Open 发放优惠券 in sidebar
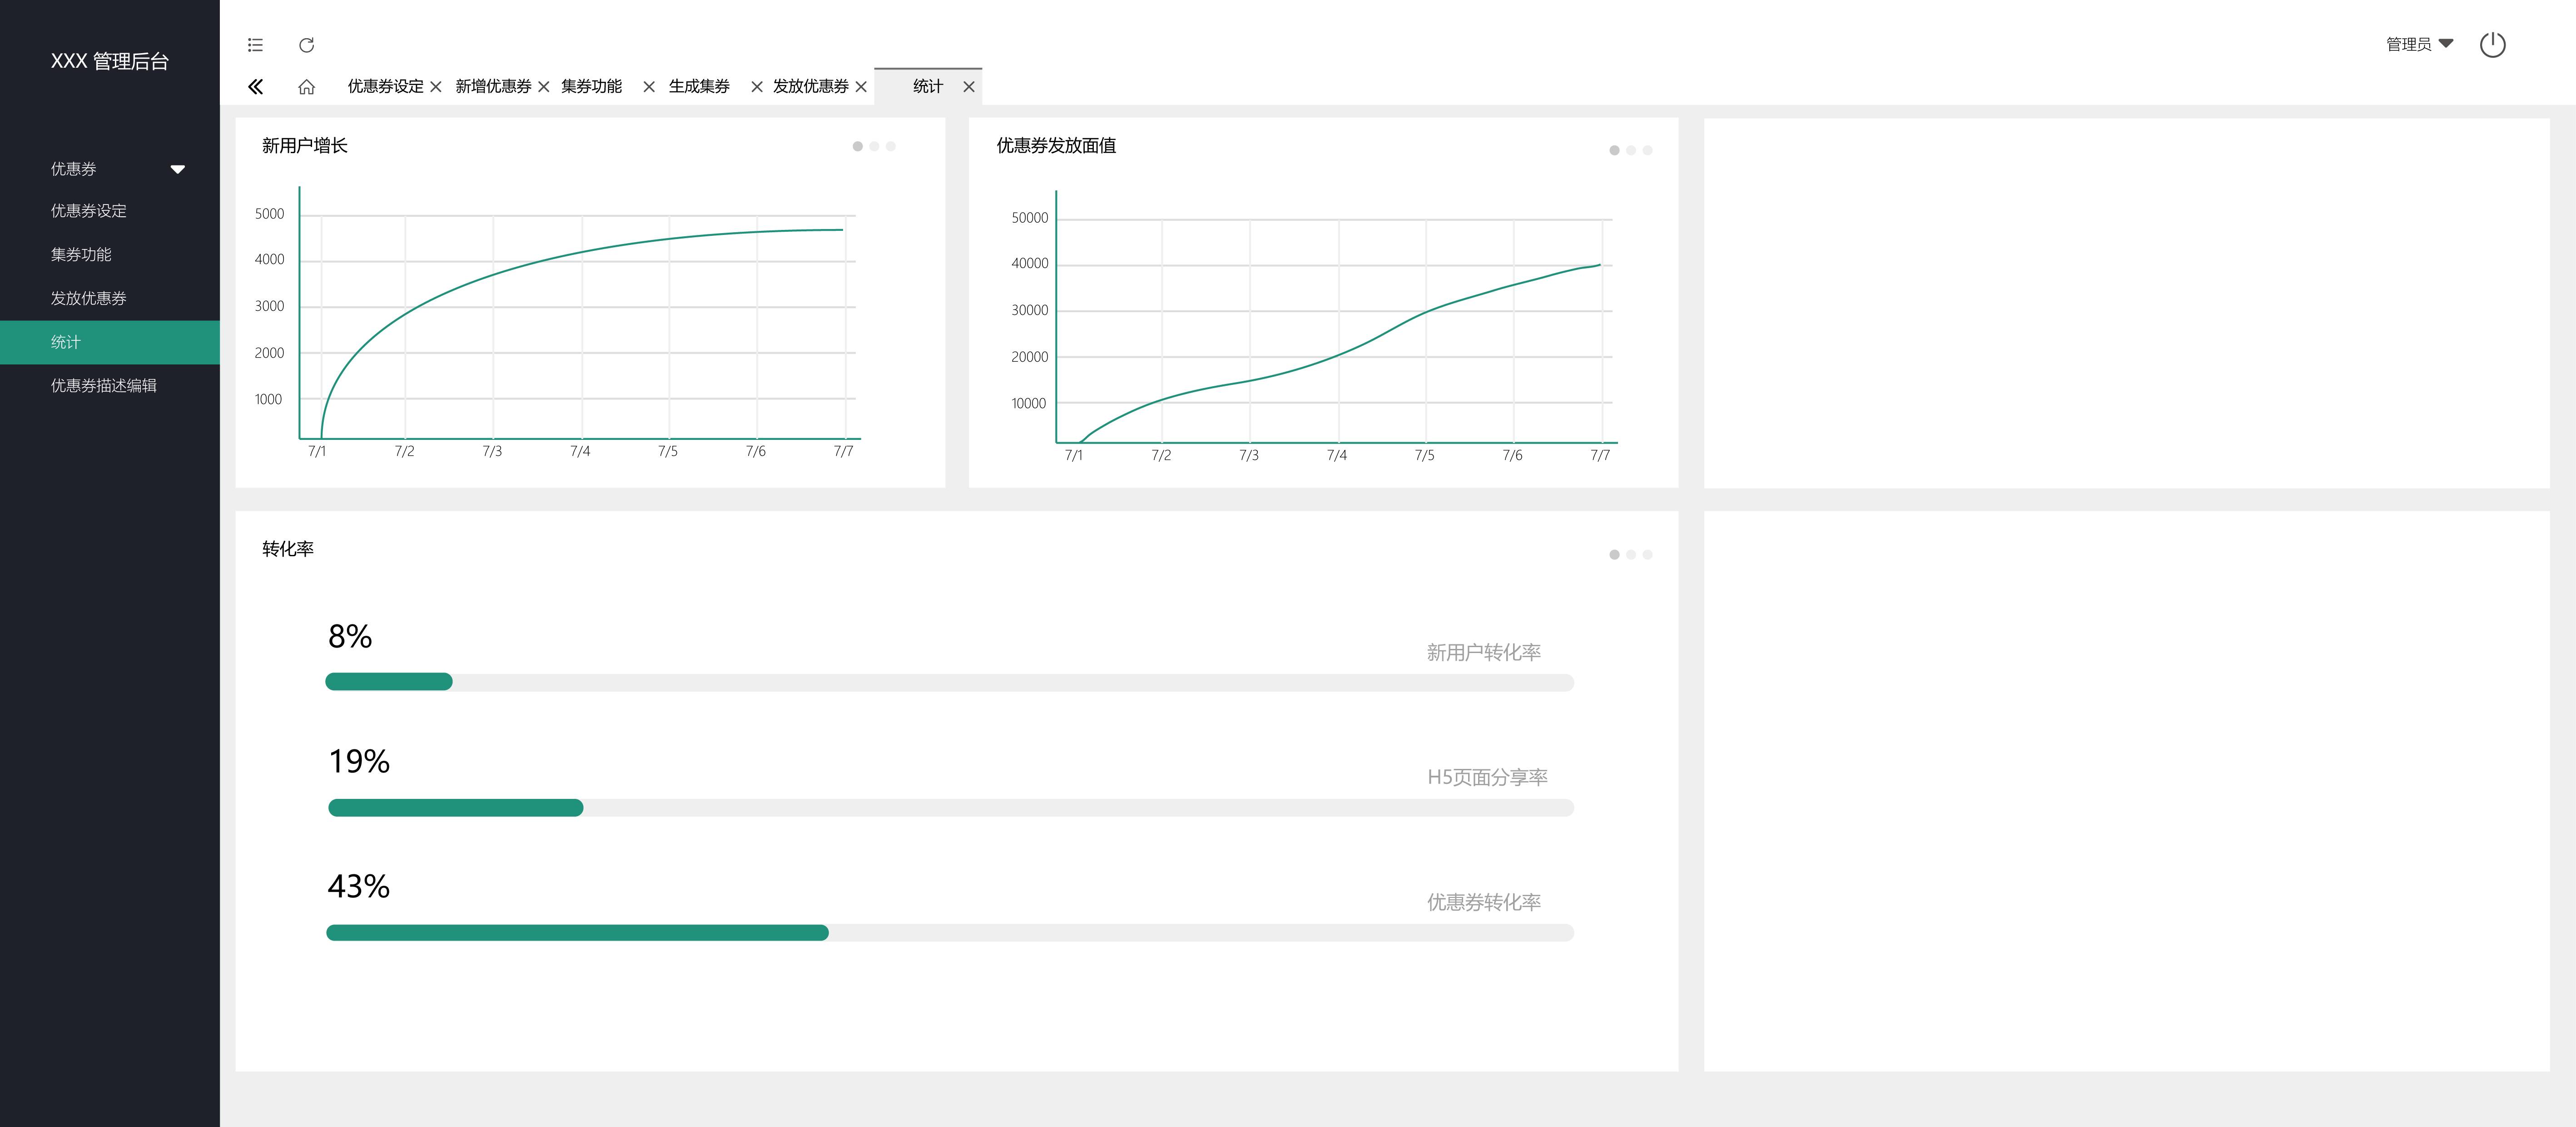Screen dimensions: 2576x1127 (89, 298)
